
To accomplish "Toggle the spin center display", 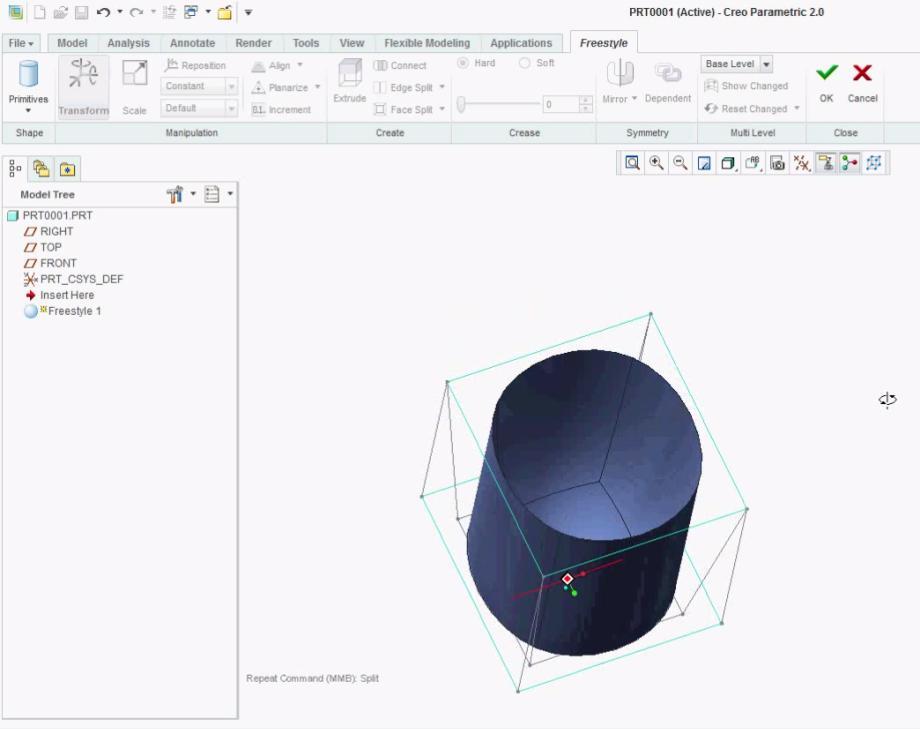I will [850, 163].
